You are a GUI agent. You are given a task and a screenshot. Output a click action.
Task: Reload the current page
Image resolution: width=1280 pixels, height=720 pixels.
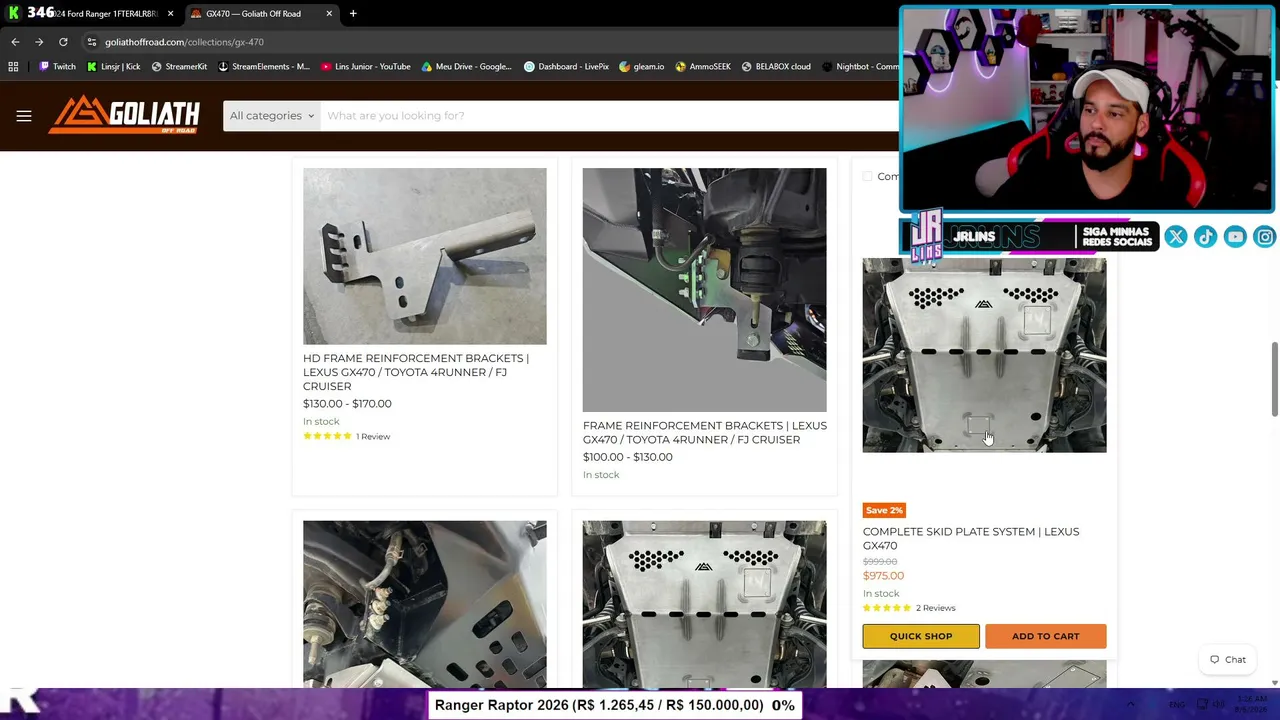pyautogui.click(x=63, y=42)
